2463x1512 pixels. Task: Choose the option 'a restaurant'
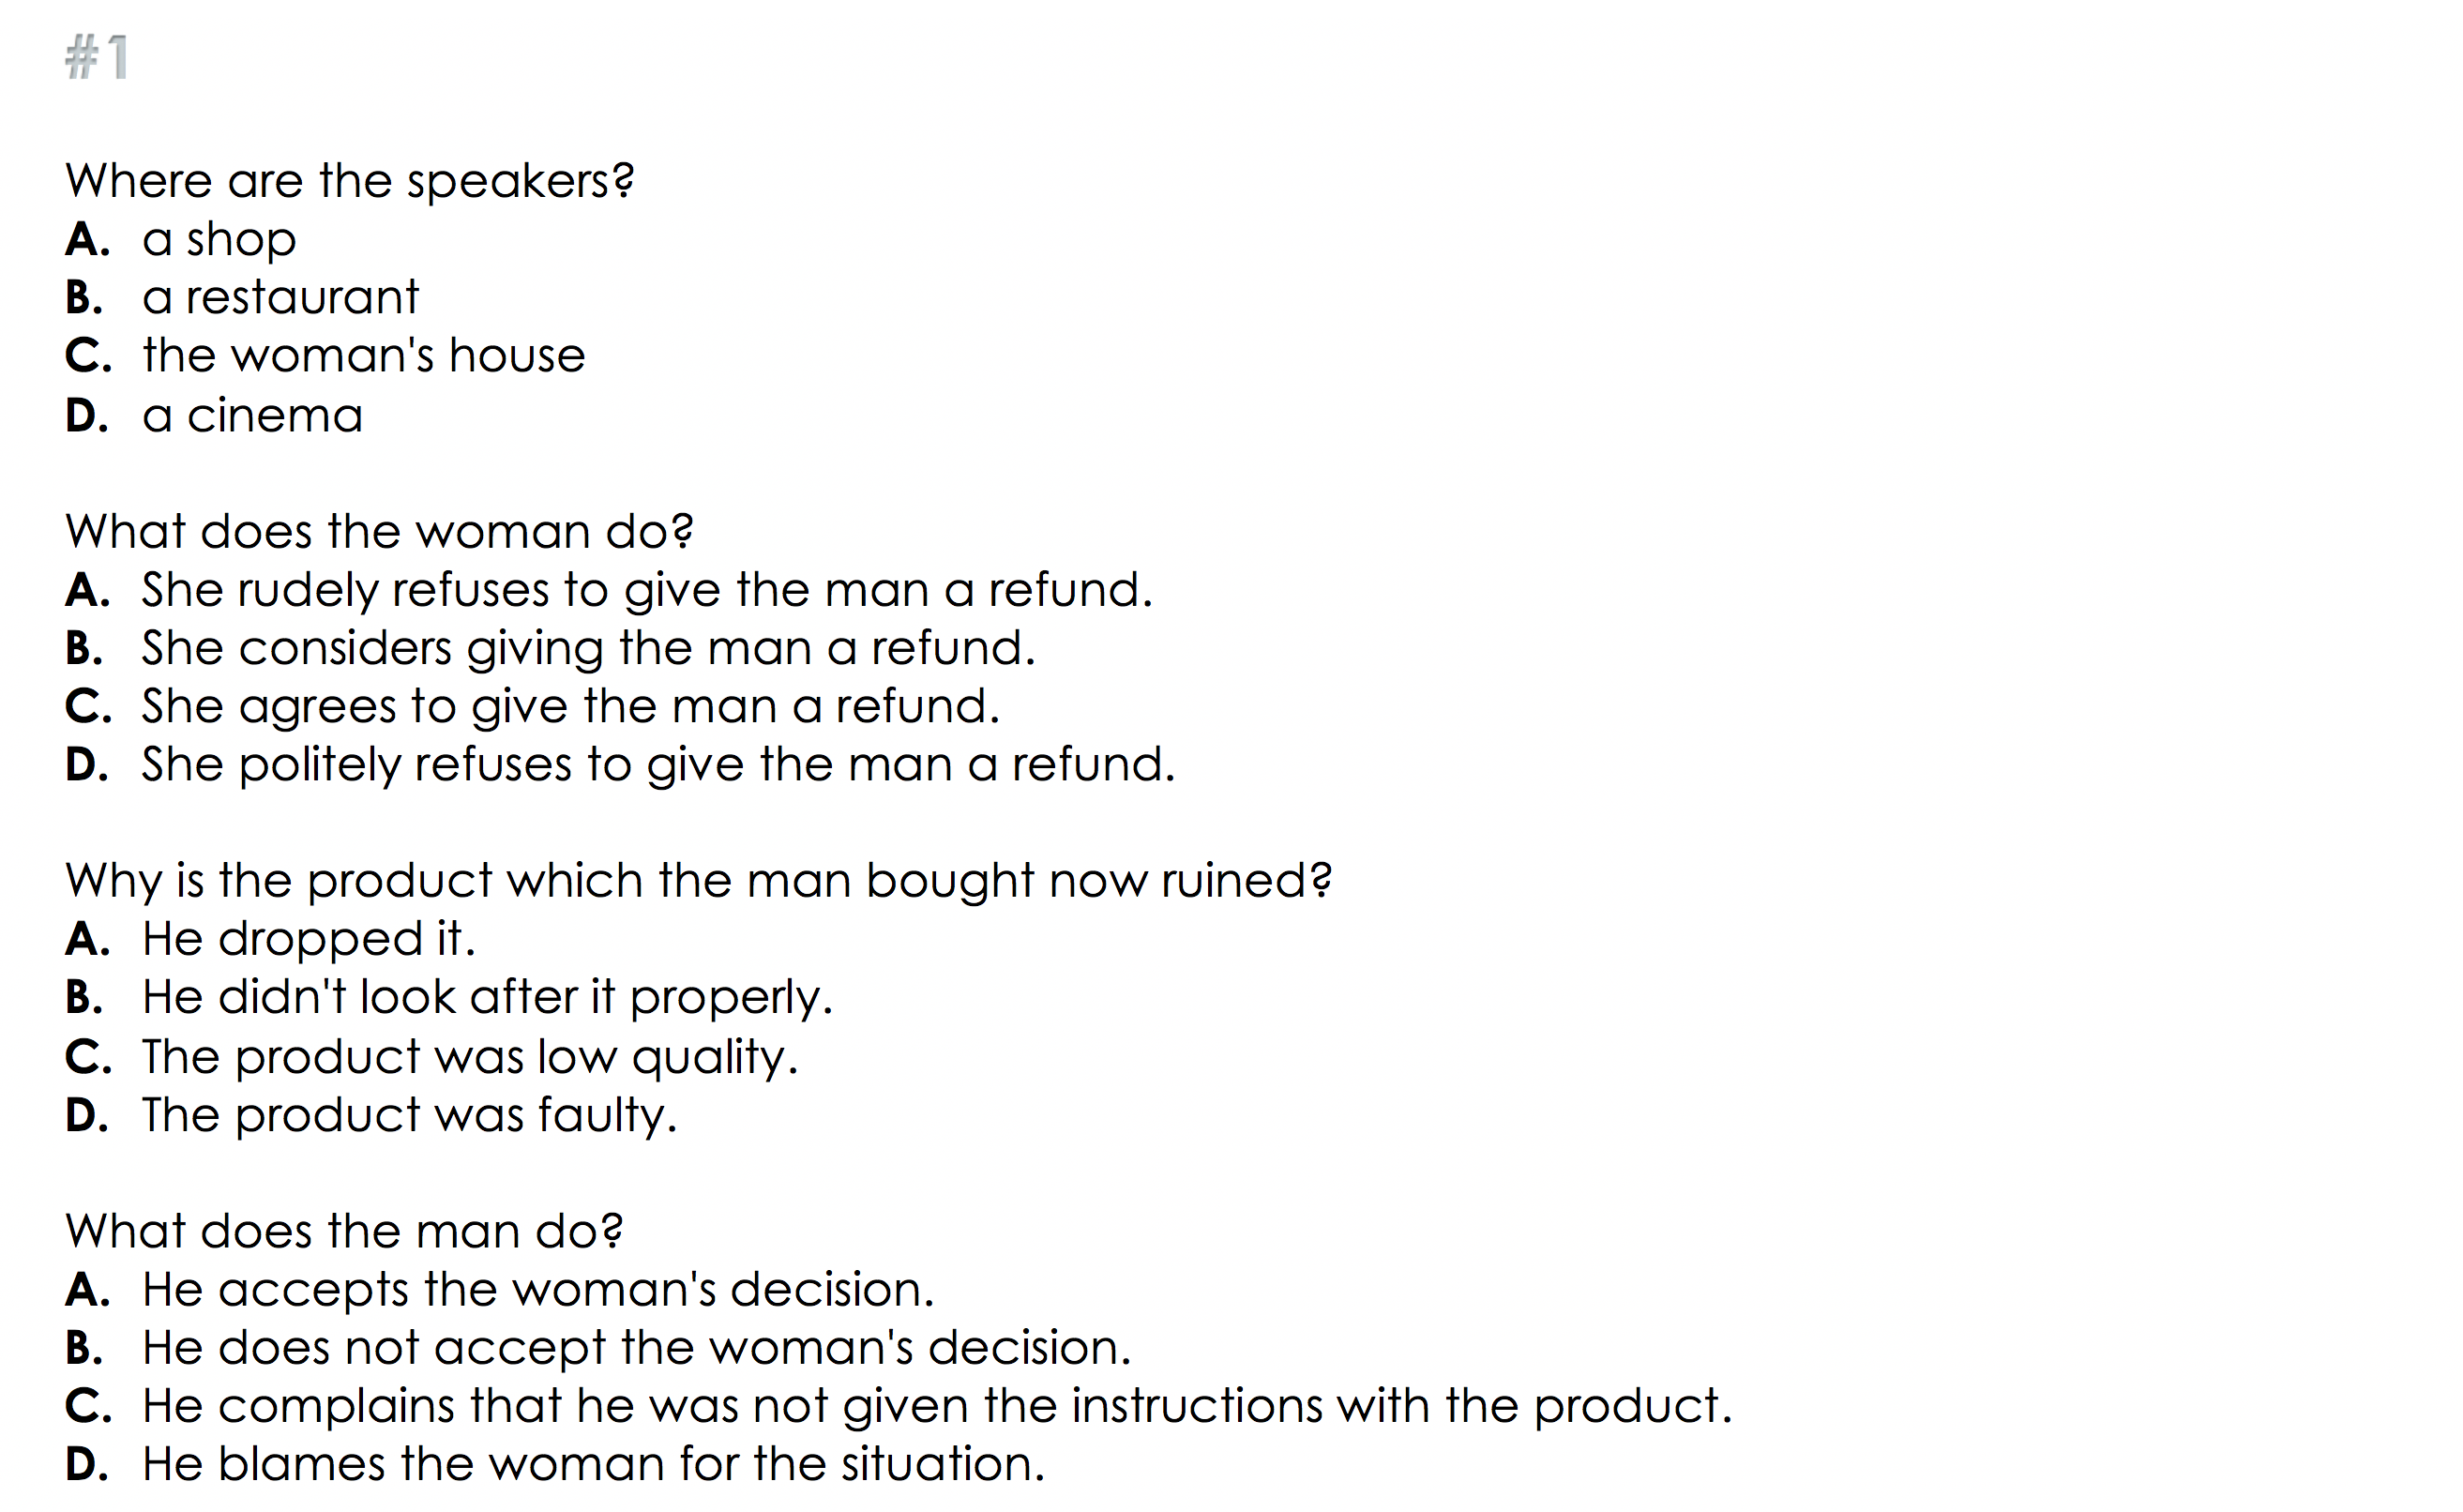pos(279,298)
